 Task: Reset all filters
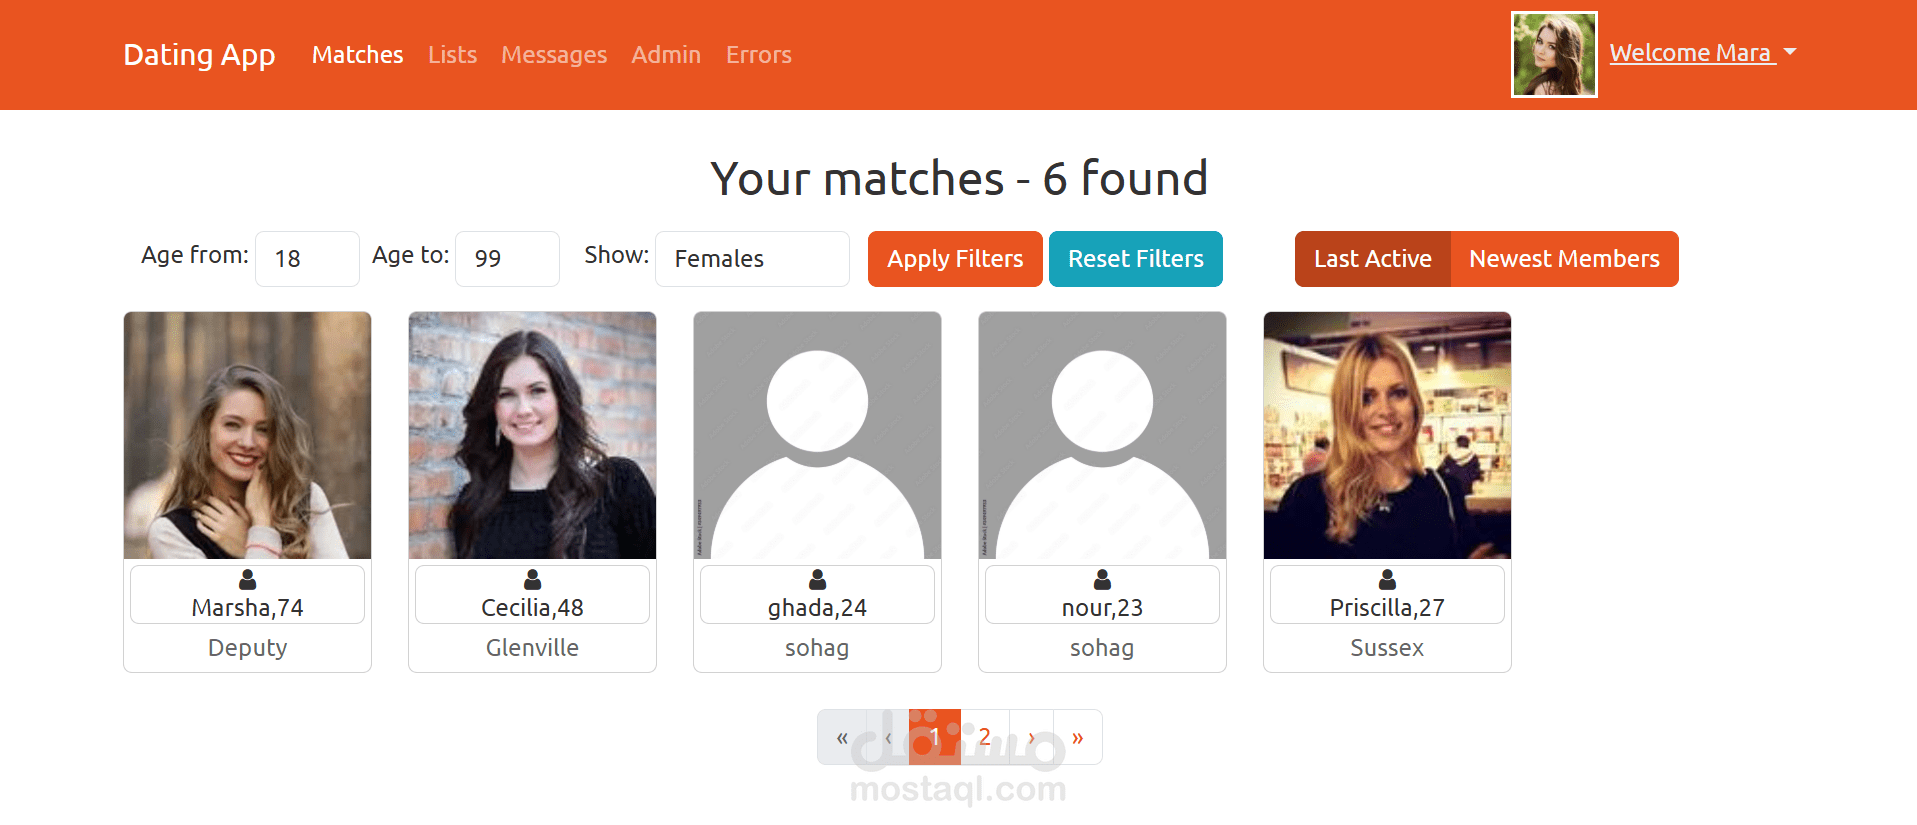1136,259
